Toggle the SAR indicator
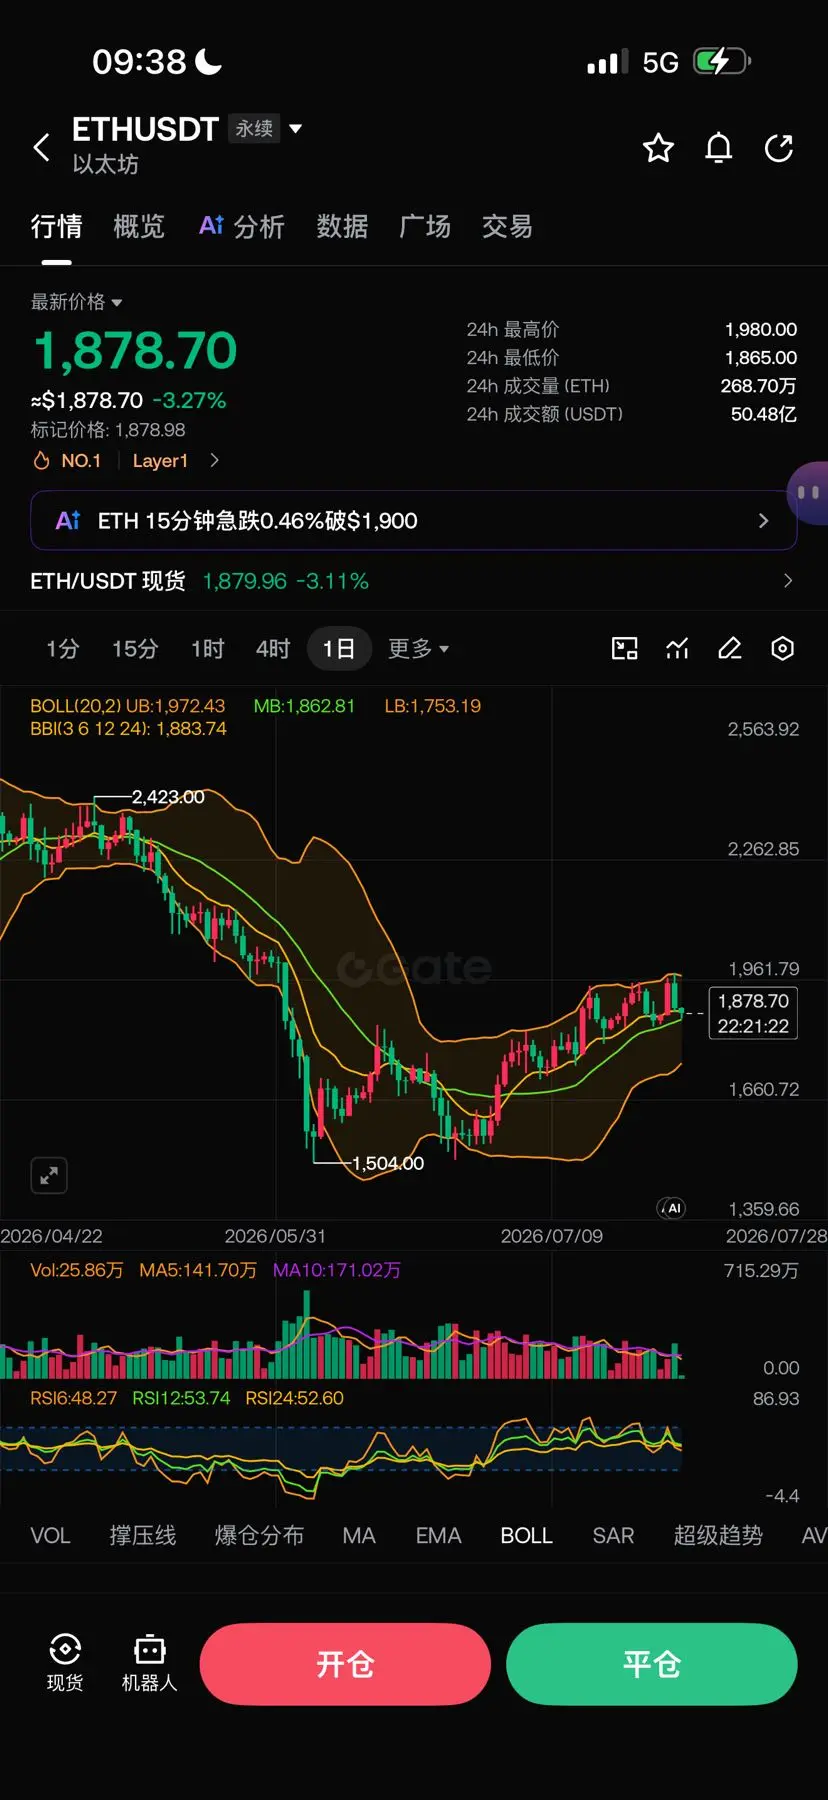828x1800 pixels. (x=613, y=1536)
